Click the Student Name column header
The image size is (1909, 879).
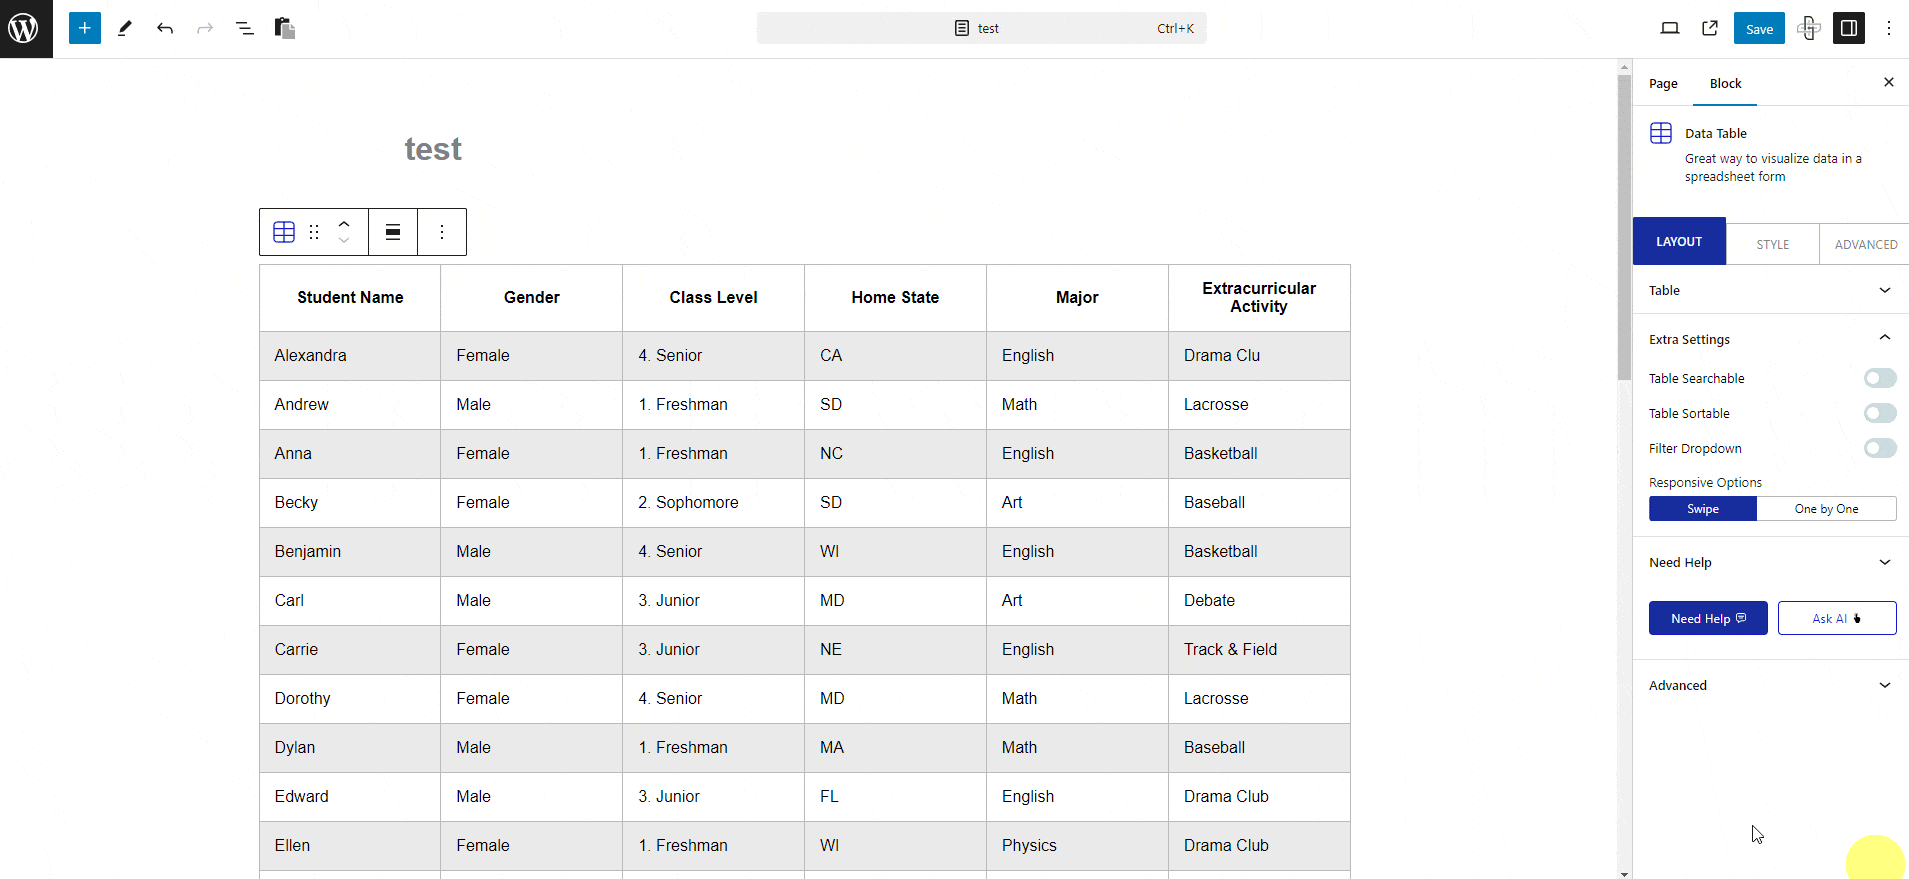pyautogui.click(x=350, y=297)
